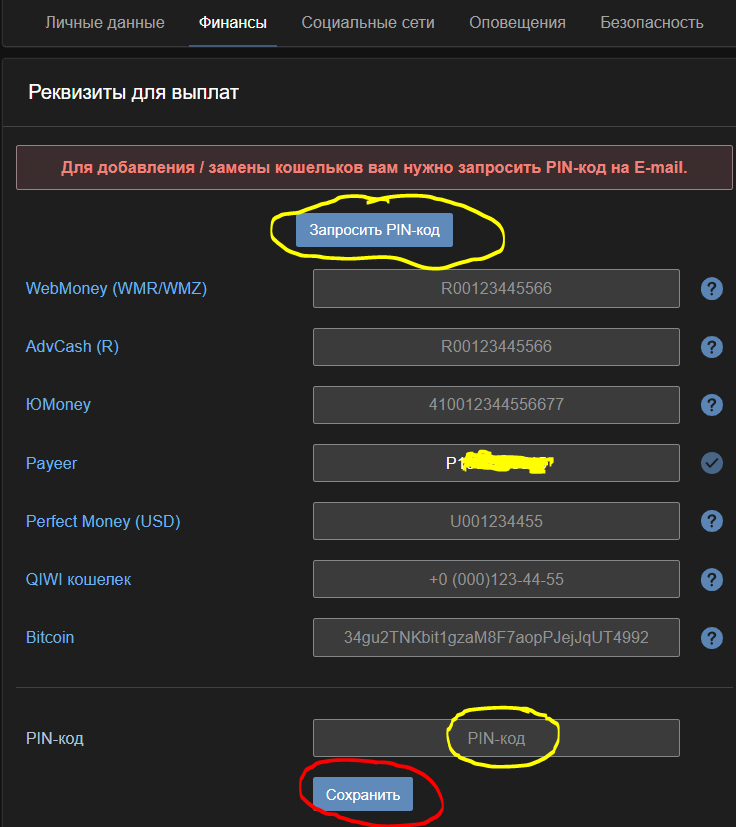
Task: Focus the Bitcoin address input field
Action: [496, 637]
